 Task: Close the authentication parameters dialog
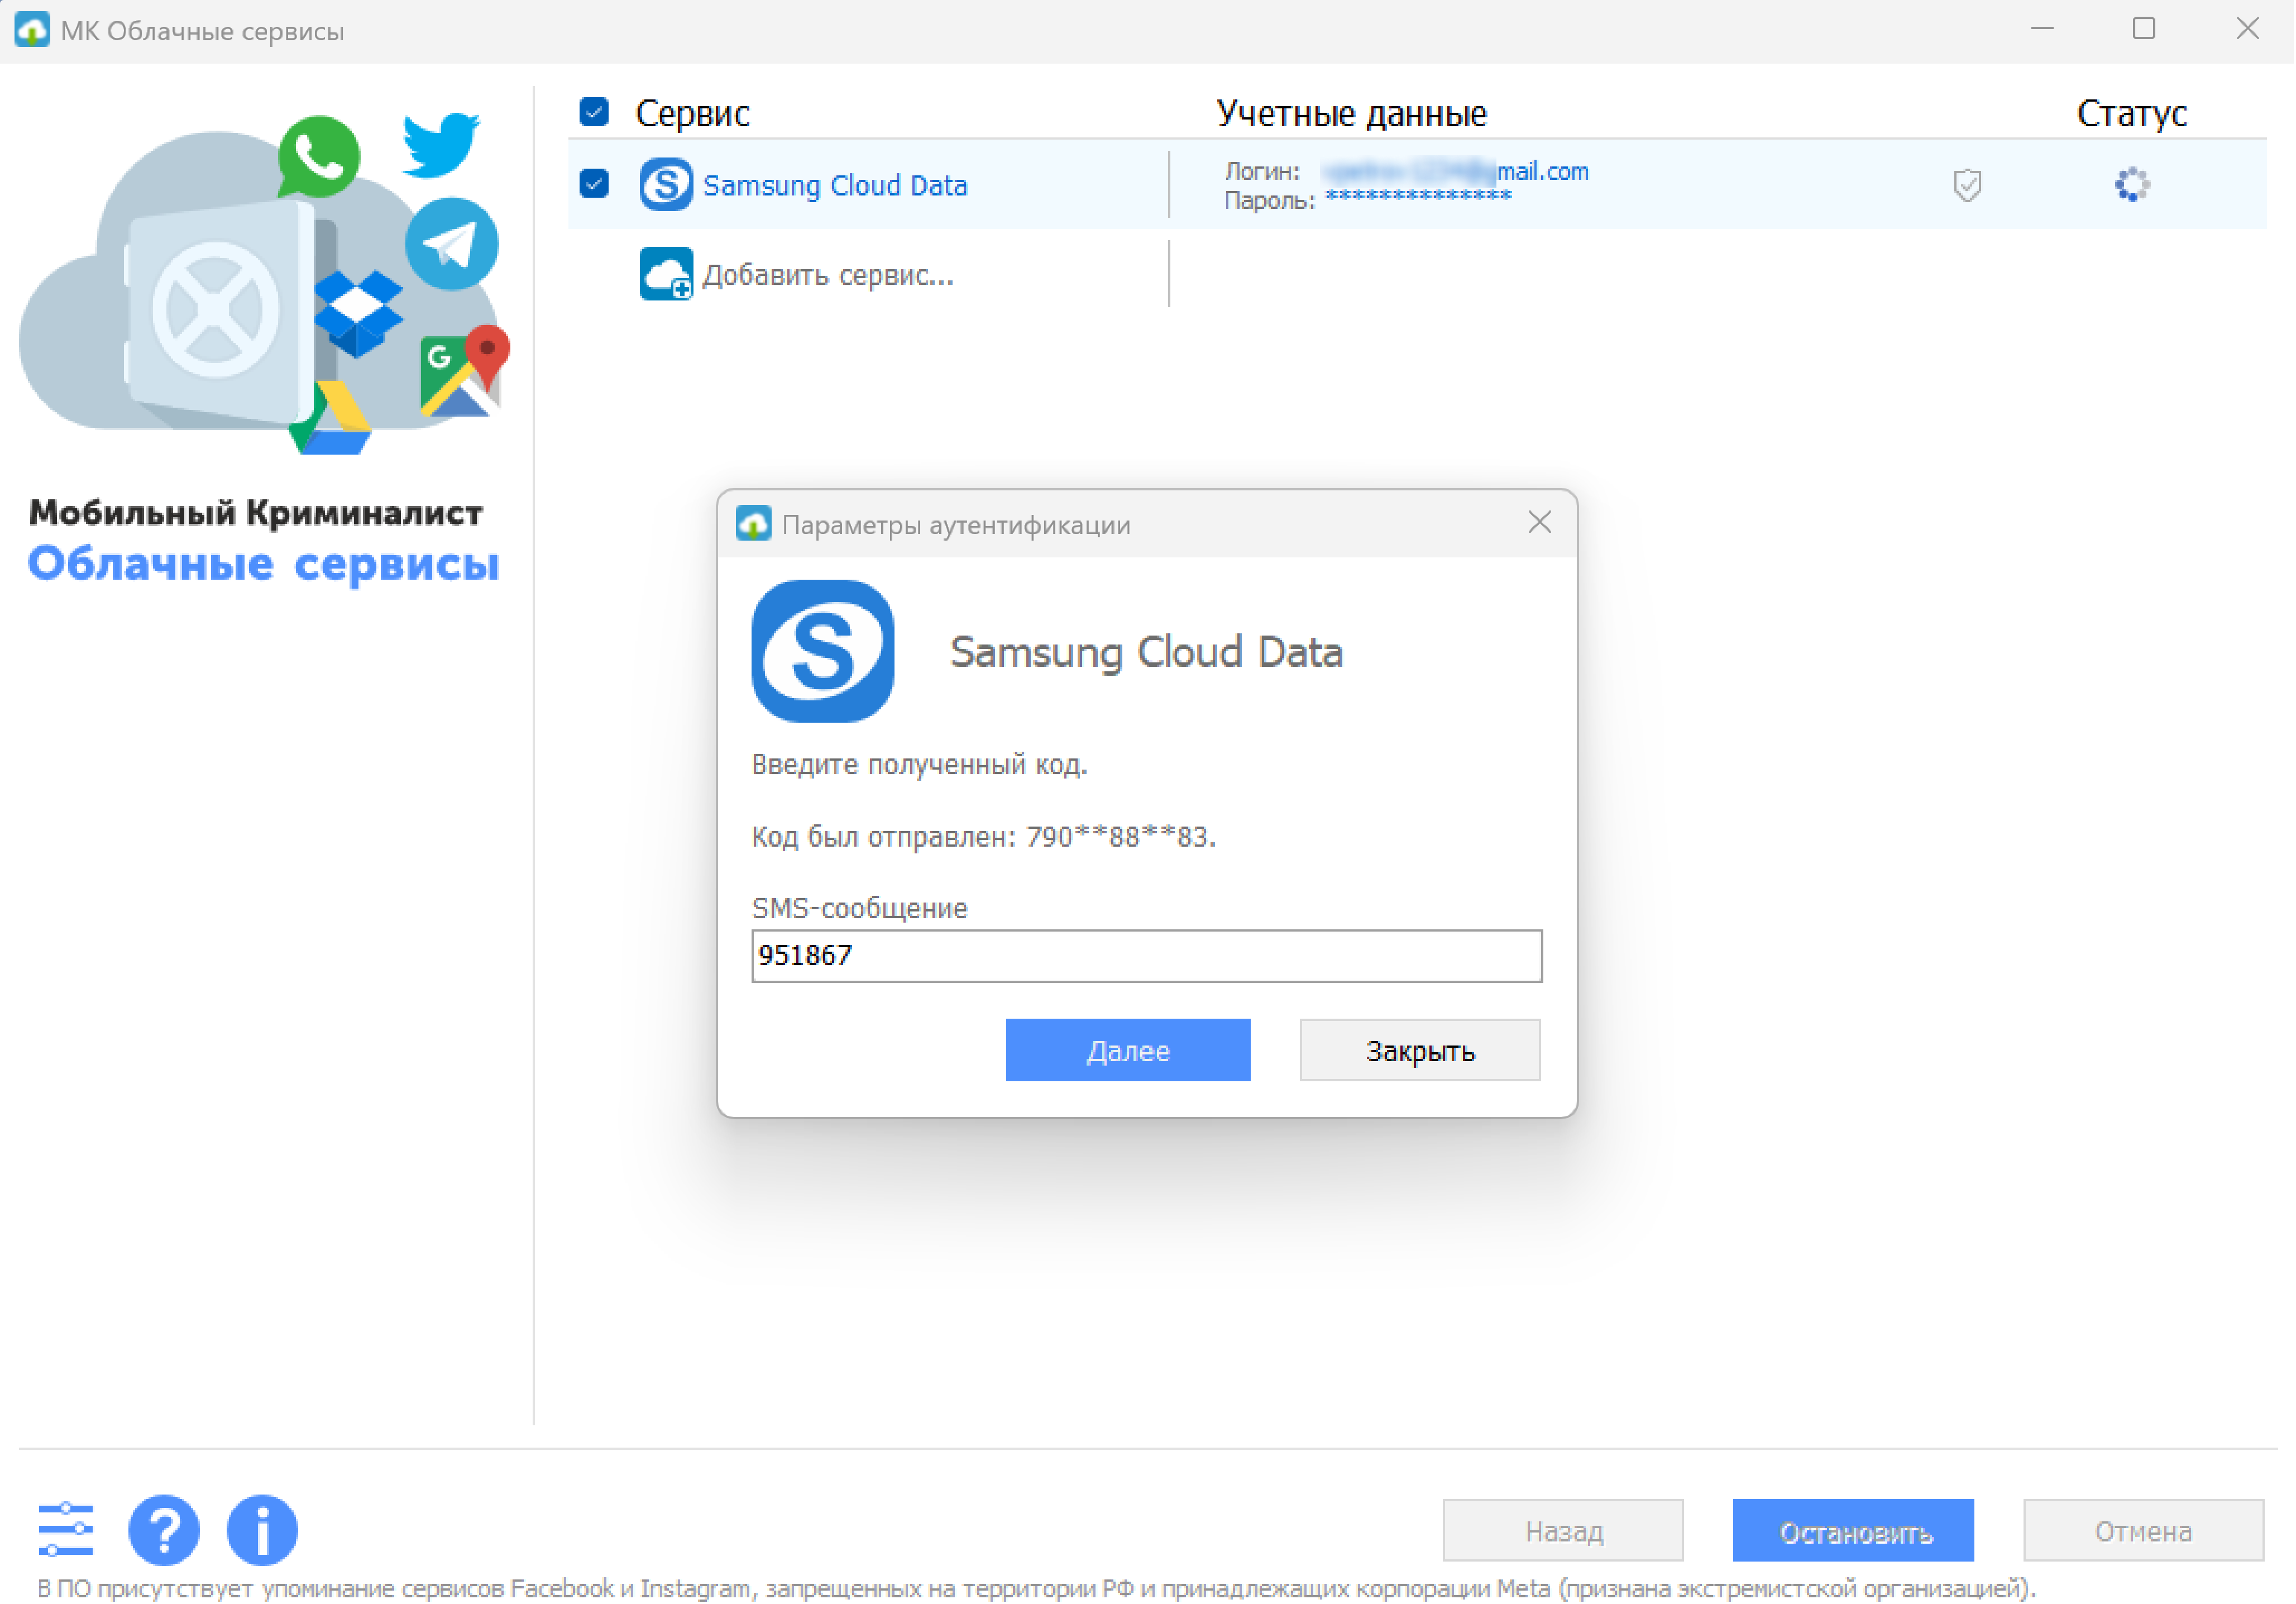coord(1540,522)
